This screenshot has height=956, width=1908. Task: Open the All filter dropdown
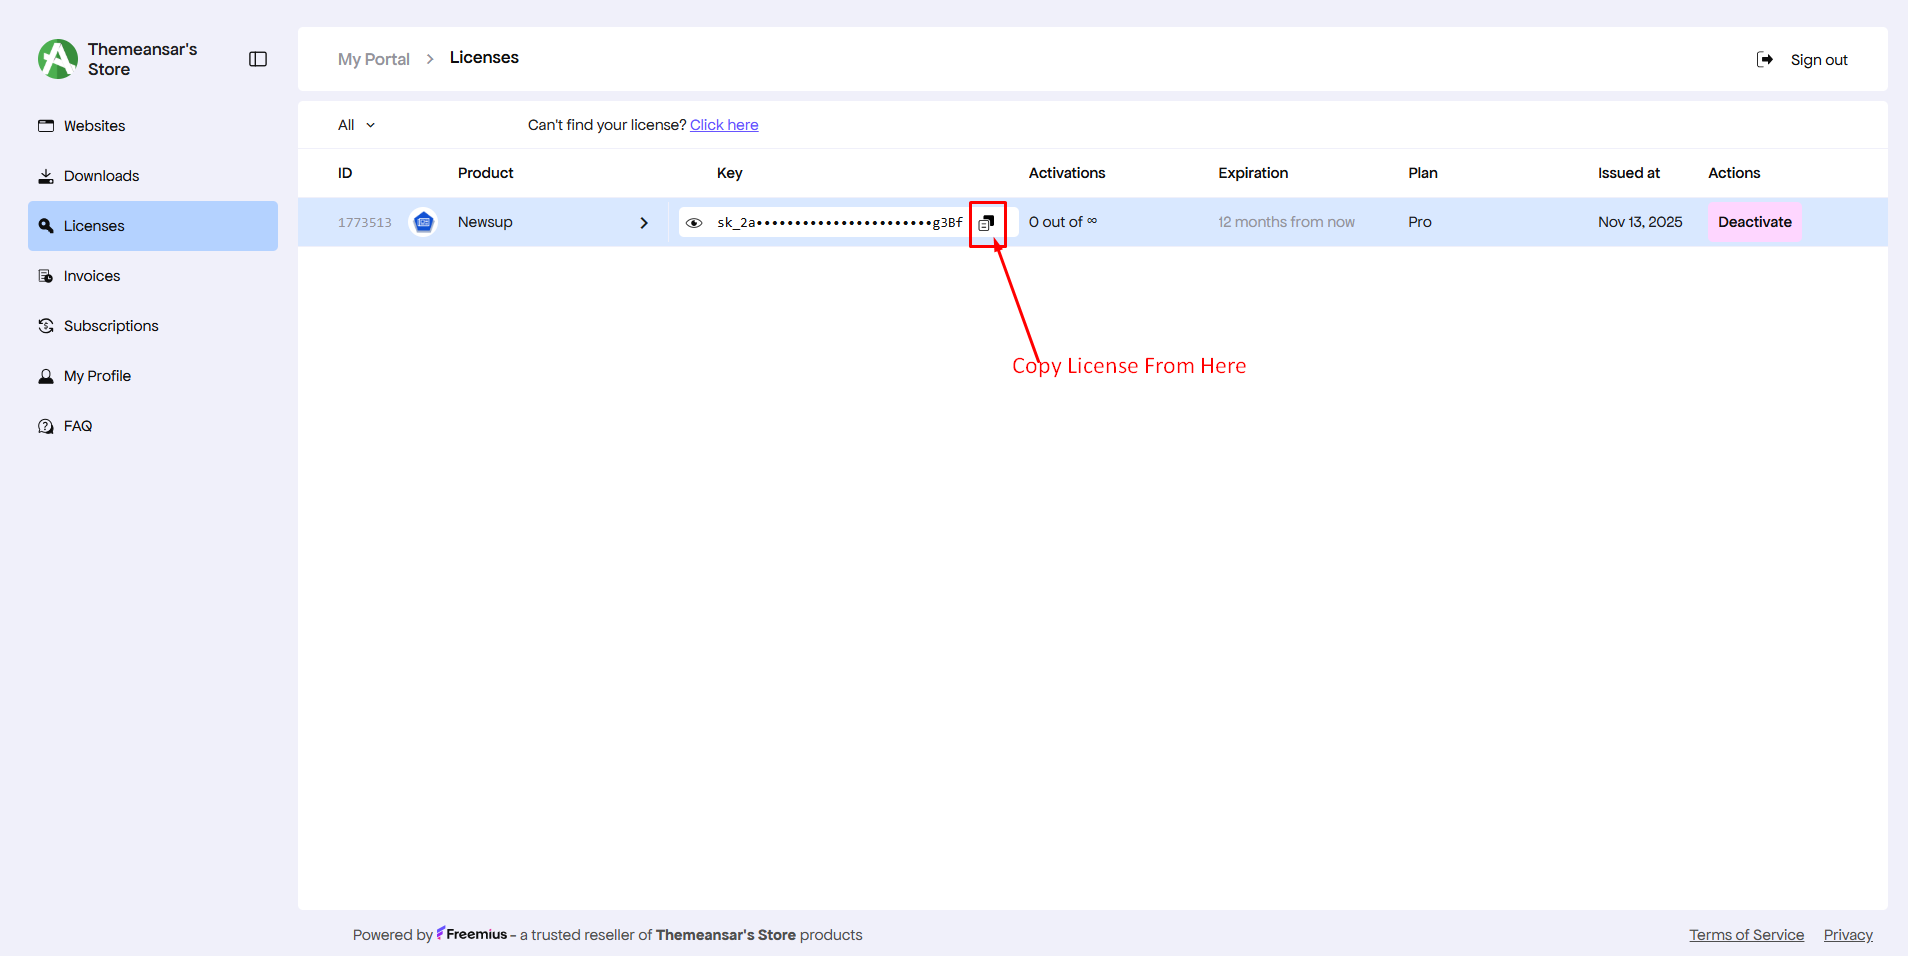(x=356, y=125)
